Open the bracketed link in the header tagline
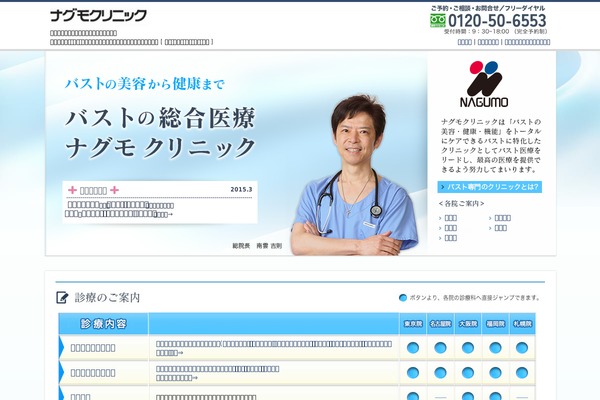The width and height of the screenshot is (600, 400). [187, 42]
